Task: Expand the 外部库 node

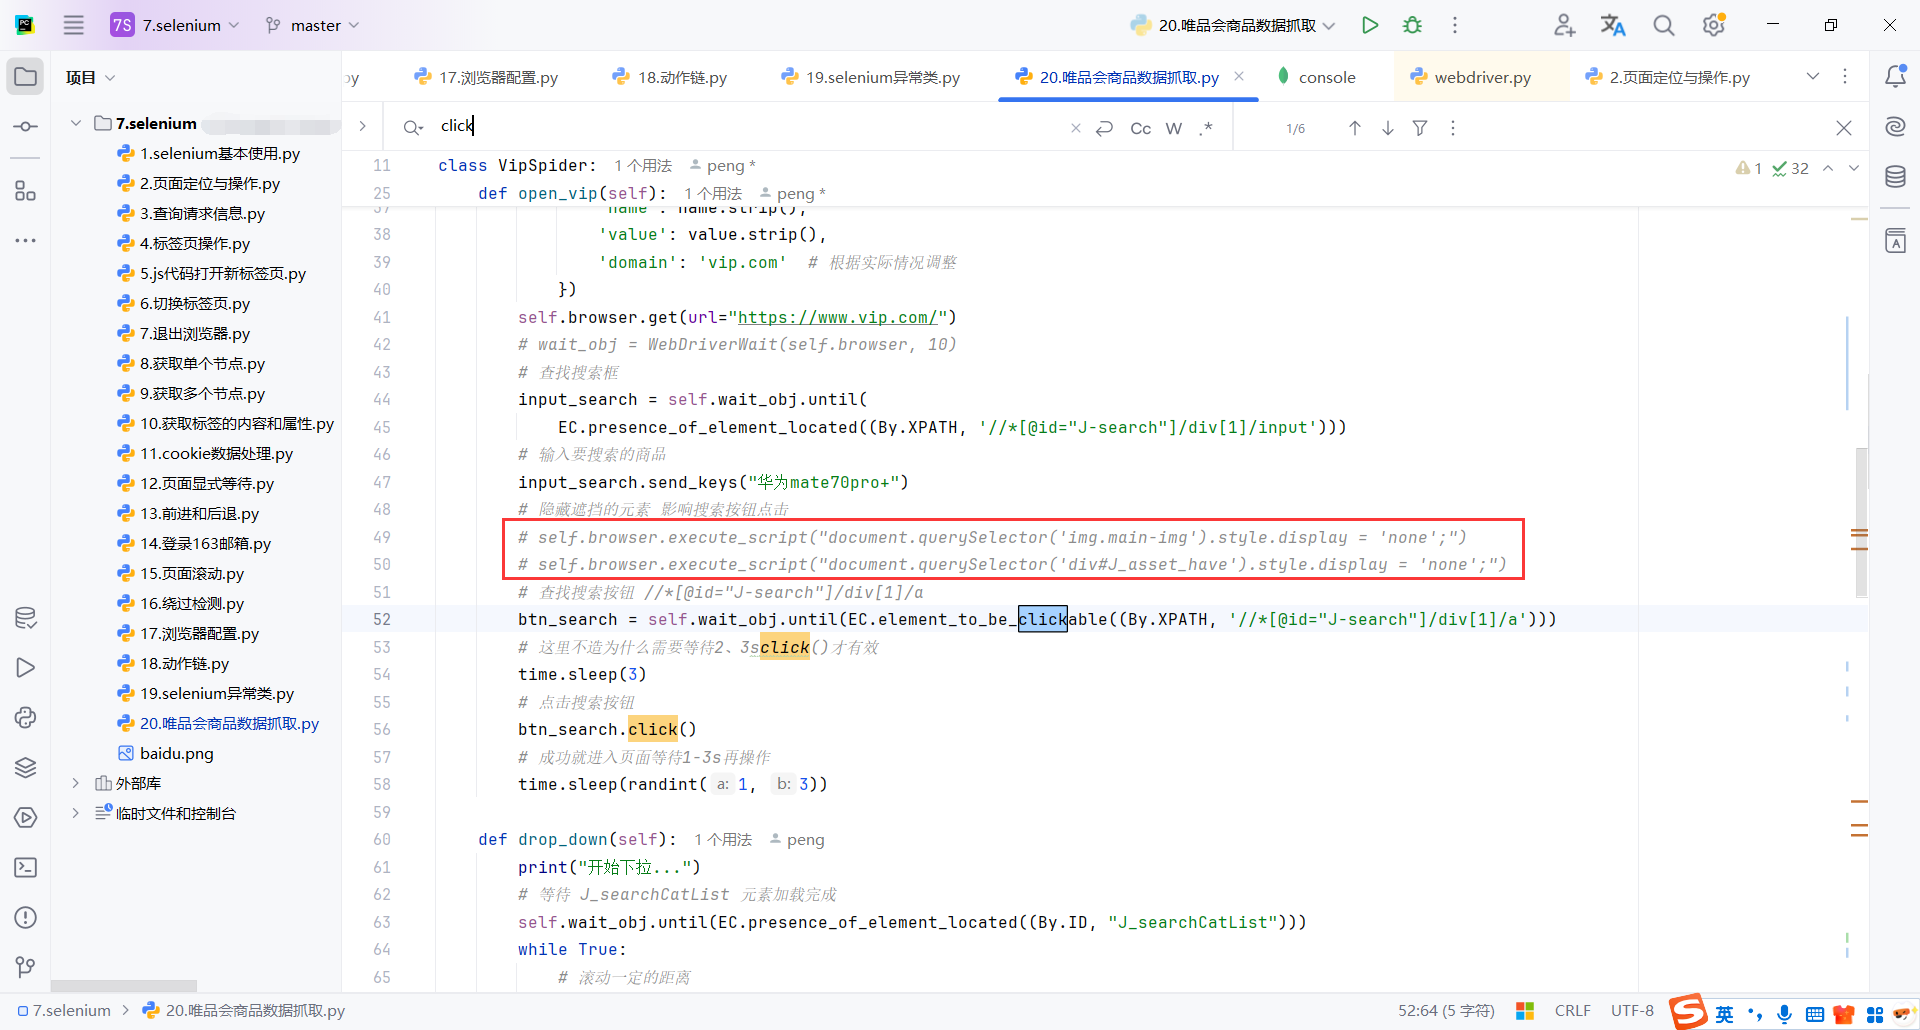Action: pos(76,783)
